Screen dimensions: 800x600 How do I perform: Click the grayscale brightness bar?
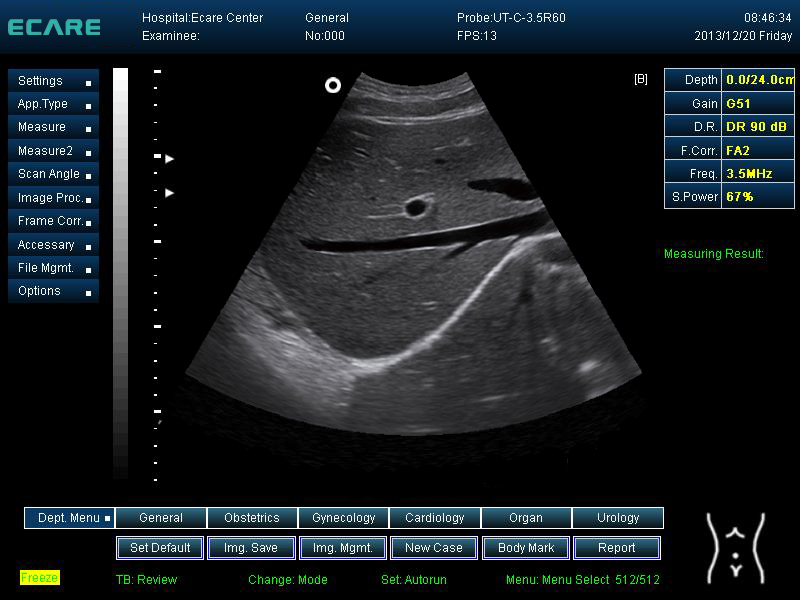coord(120,273)
